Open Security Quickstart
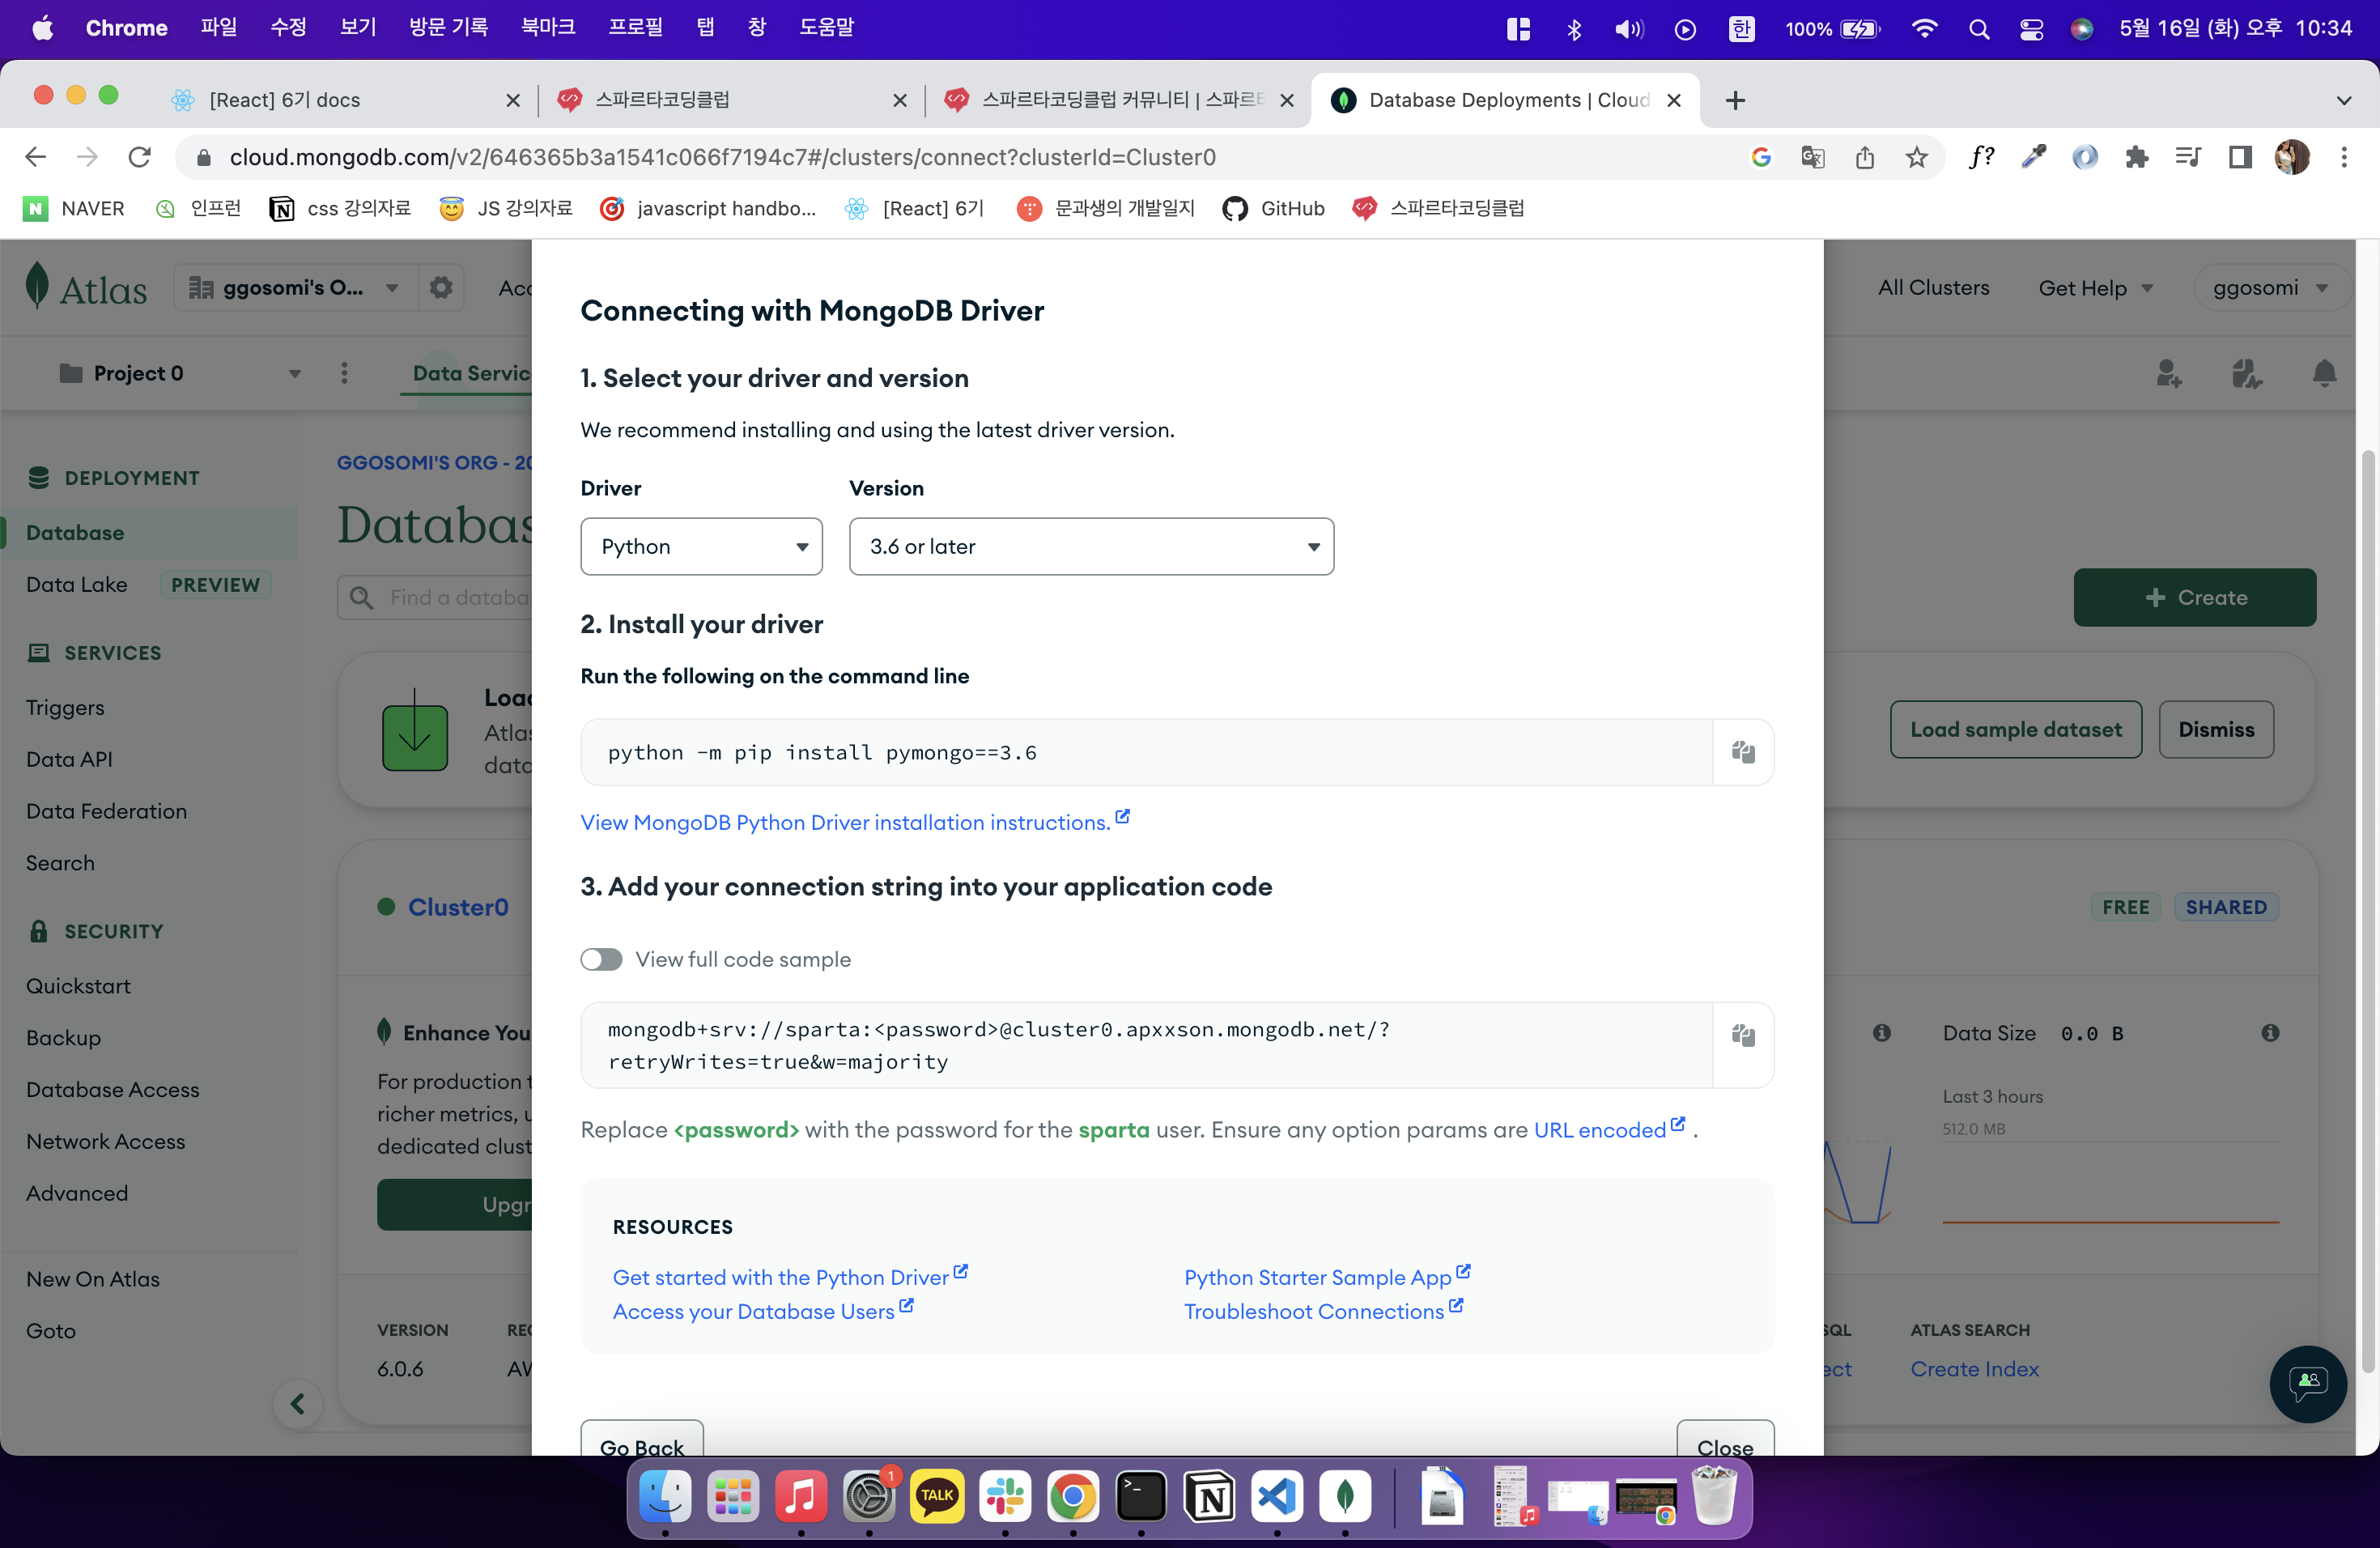 pyautogui.click(x=78, y=986)
